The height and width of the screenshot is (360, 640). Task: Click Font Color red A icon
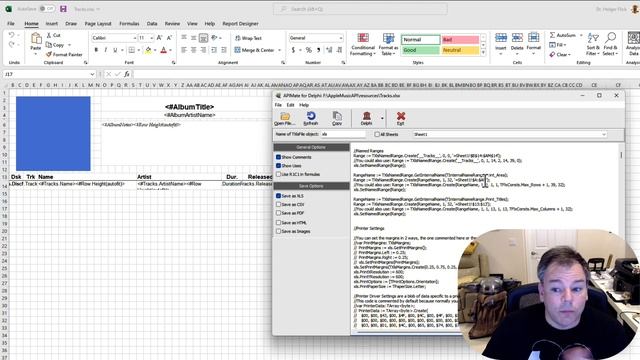[x=164, y=50]
